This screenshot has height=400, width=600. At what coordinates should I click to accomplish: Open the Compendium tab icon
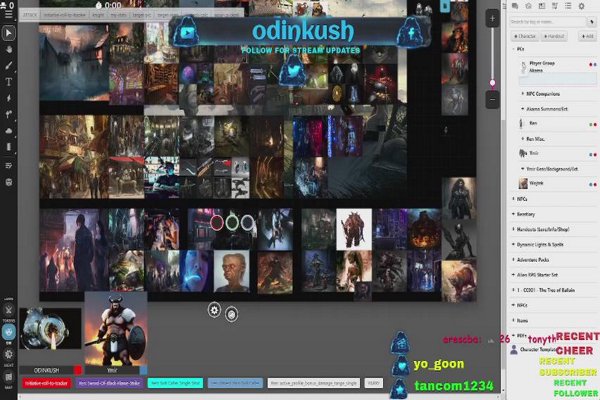555,6
